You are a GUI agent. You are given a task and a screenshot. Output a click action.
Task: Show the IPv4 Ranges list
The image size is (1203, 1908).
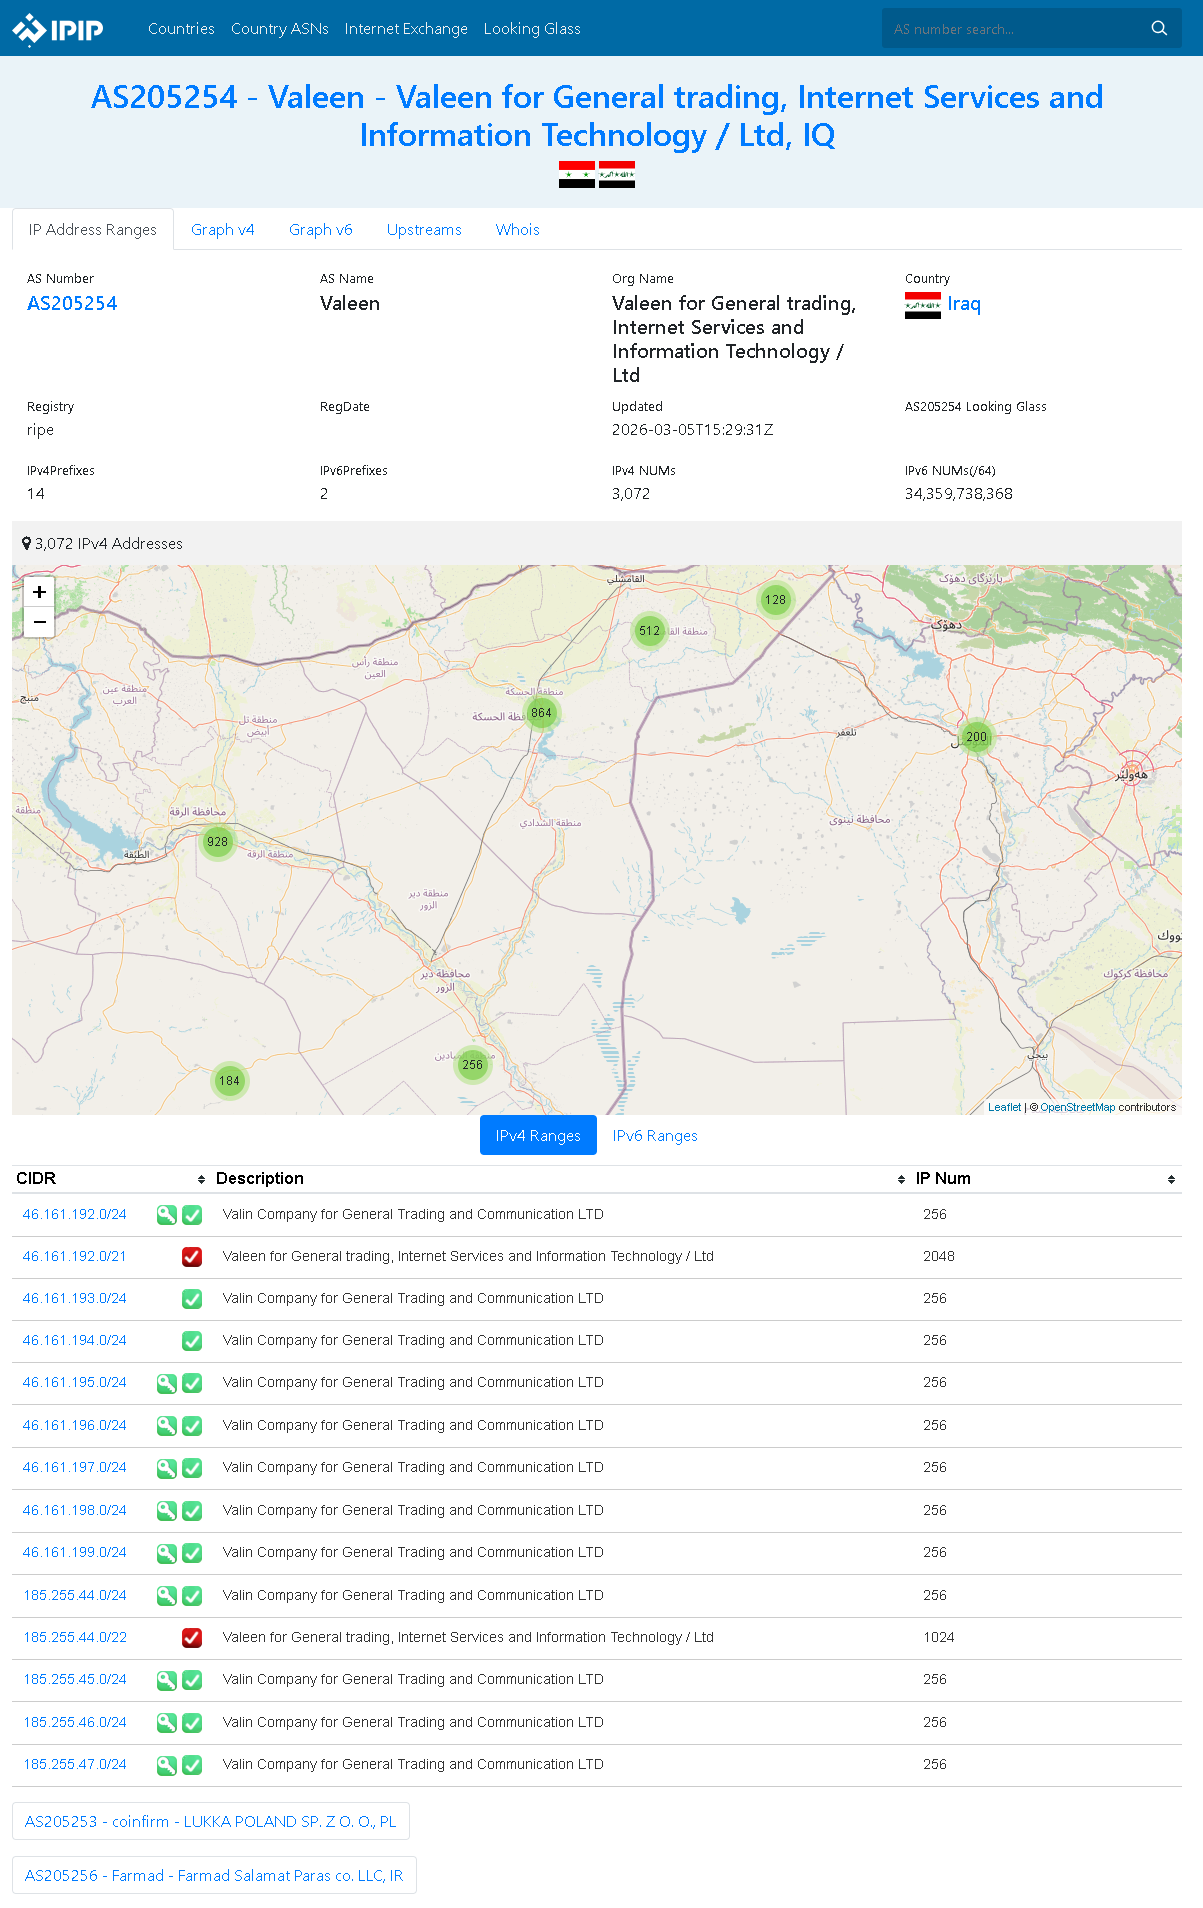tap(538, 1136)
